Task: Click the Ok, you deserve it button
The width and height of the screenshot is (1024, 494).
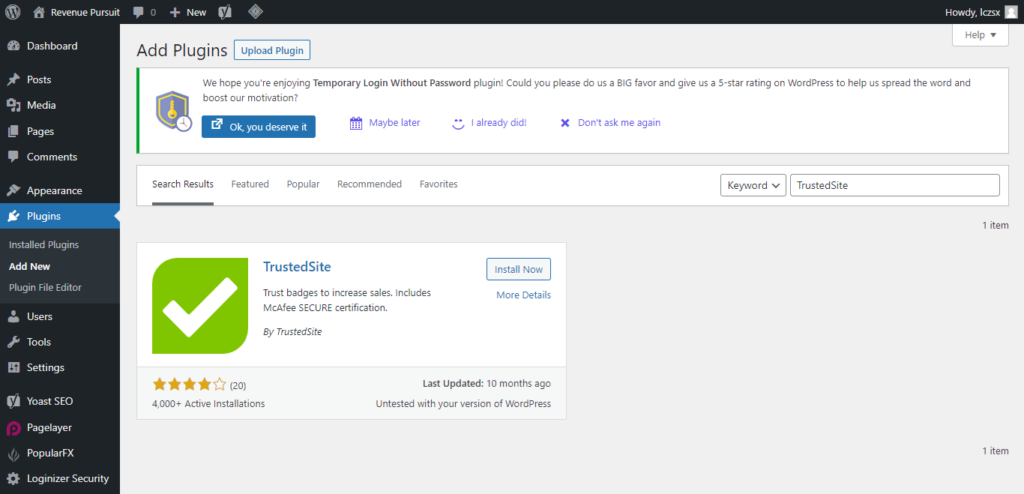Action: pos(259,127)
